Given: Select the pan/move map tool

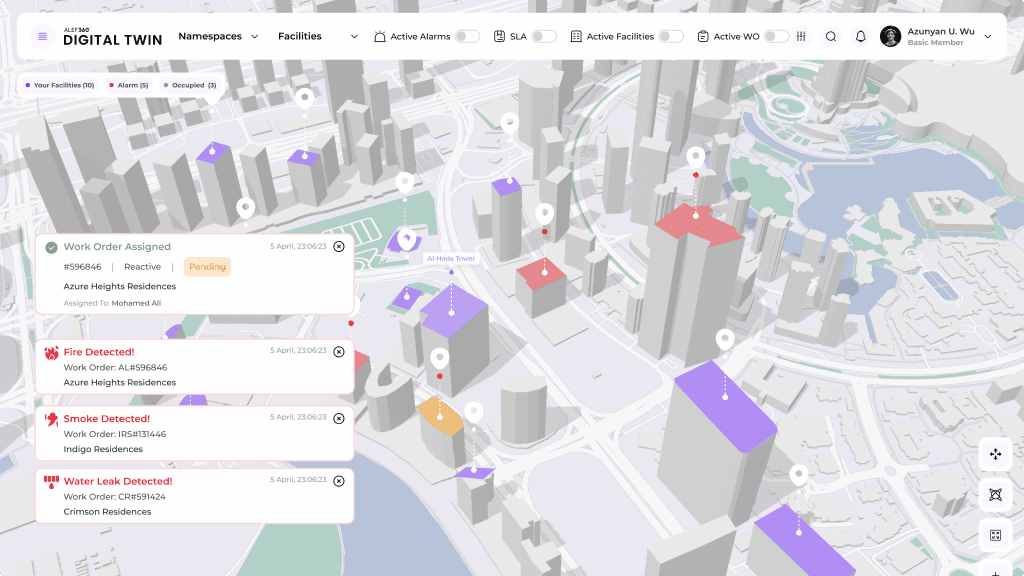Looking at the screenshot, I should point(995,454).
